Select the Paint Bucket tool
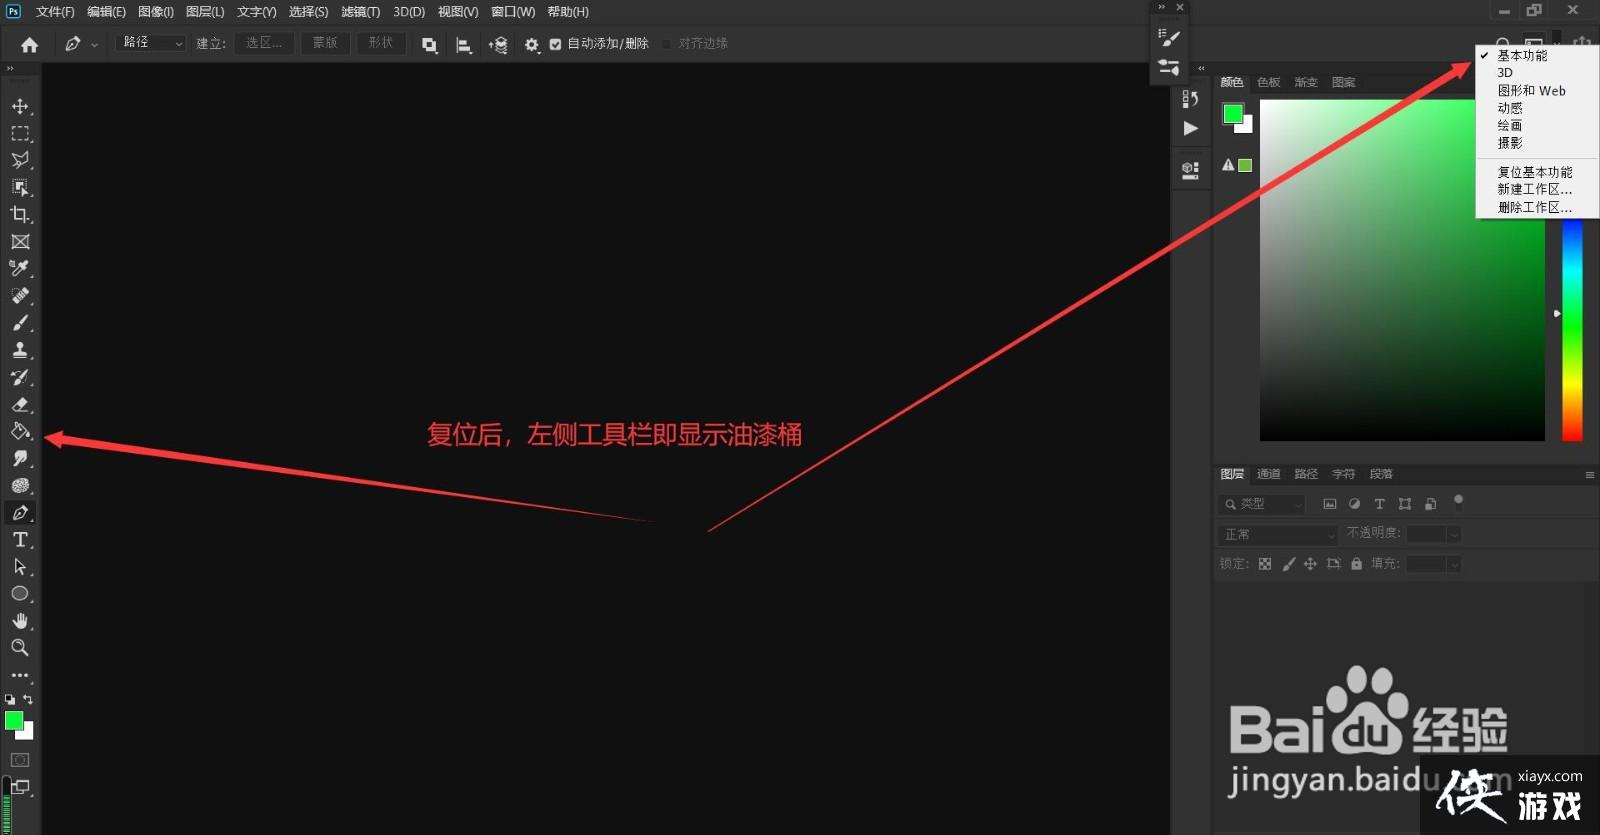1600x835 pixels. tap(20, 432)
